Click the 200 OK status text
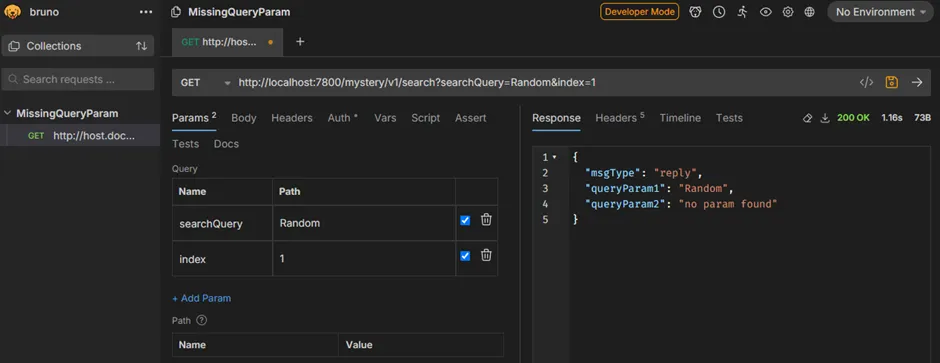Viewport: 940px width, 363px height. click(x=853, y=118)
